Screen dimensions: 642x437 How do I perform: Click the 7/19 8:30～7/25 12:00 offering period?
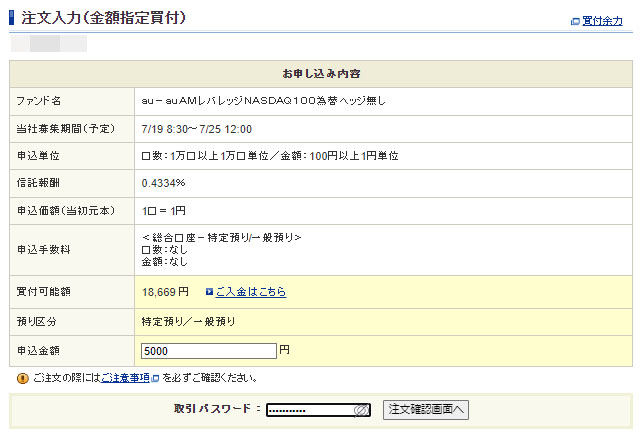point(197,129)
